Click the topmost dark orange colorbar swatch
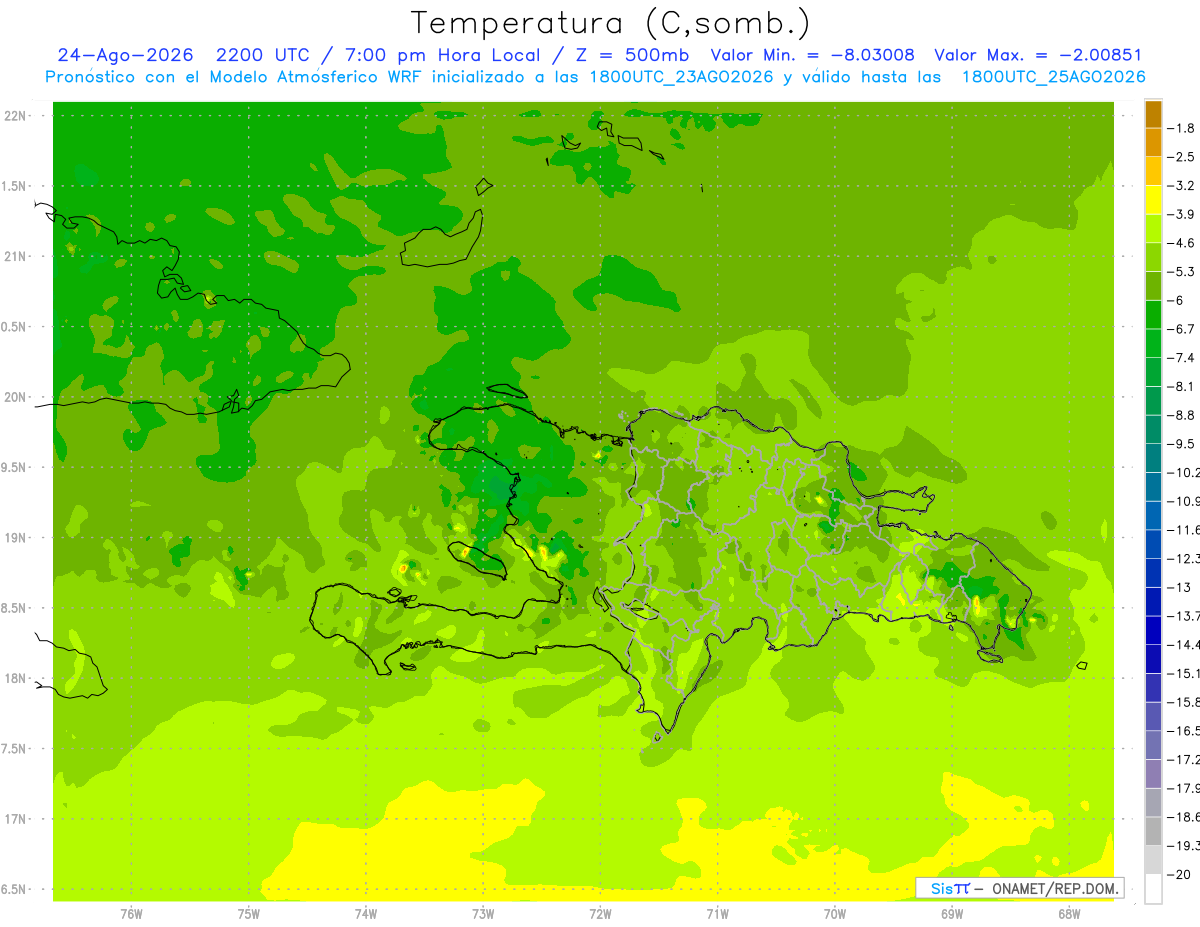The width and height of the screenshot is (1200, 927). tap(1153, 114)
